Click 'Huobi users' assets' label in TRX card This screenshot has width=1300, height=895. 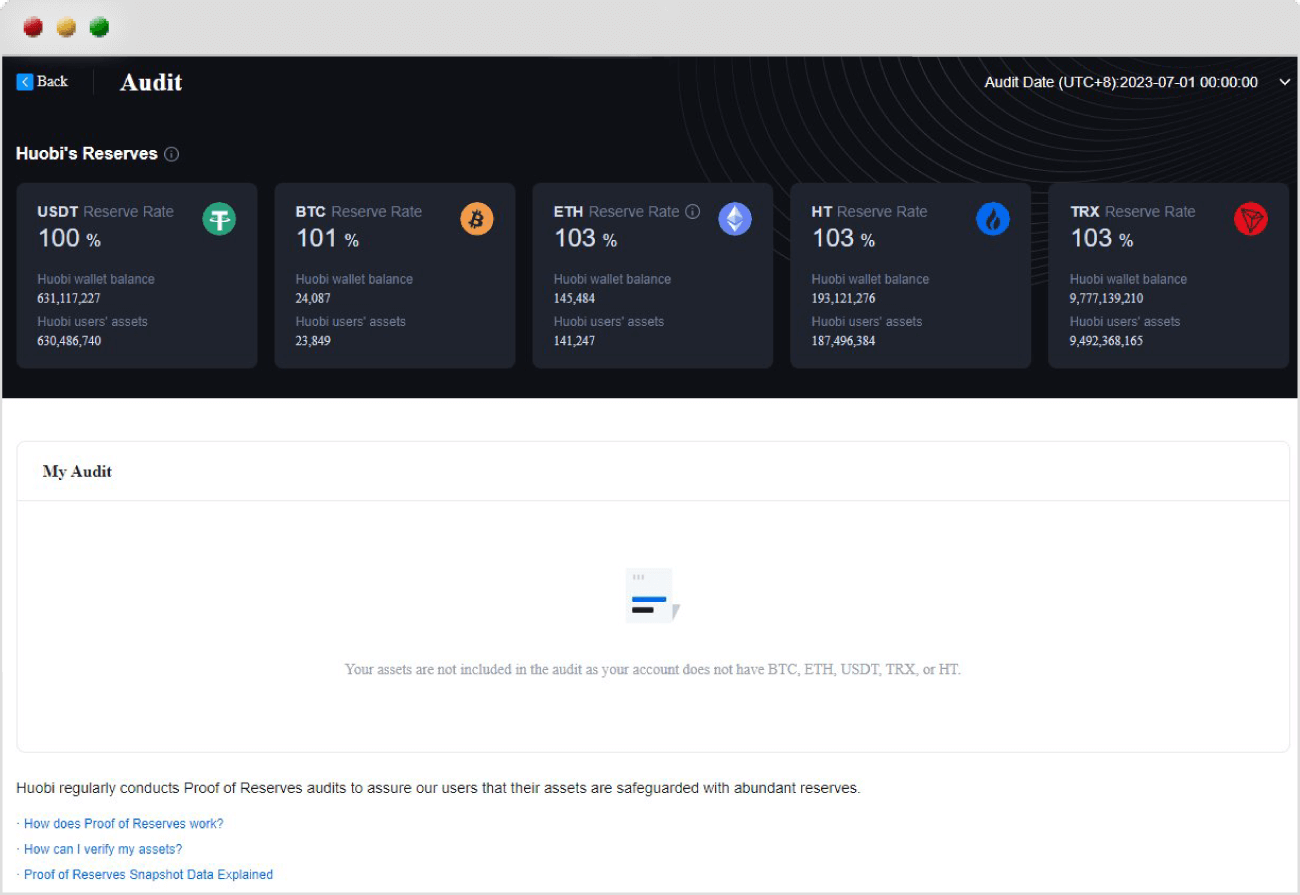click(x=1125, y=321)
